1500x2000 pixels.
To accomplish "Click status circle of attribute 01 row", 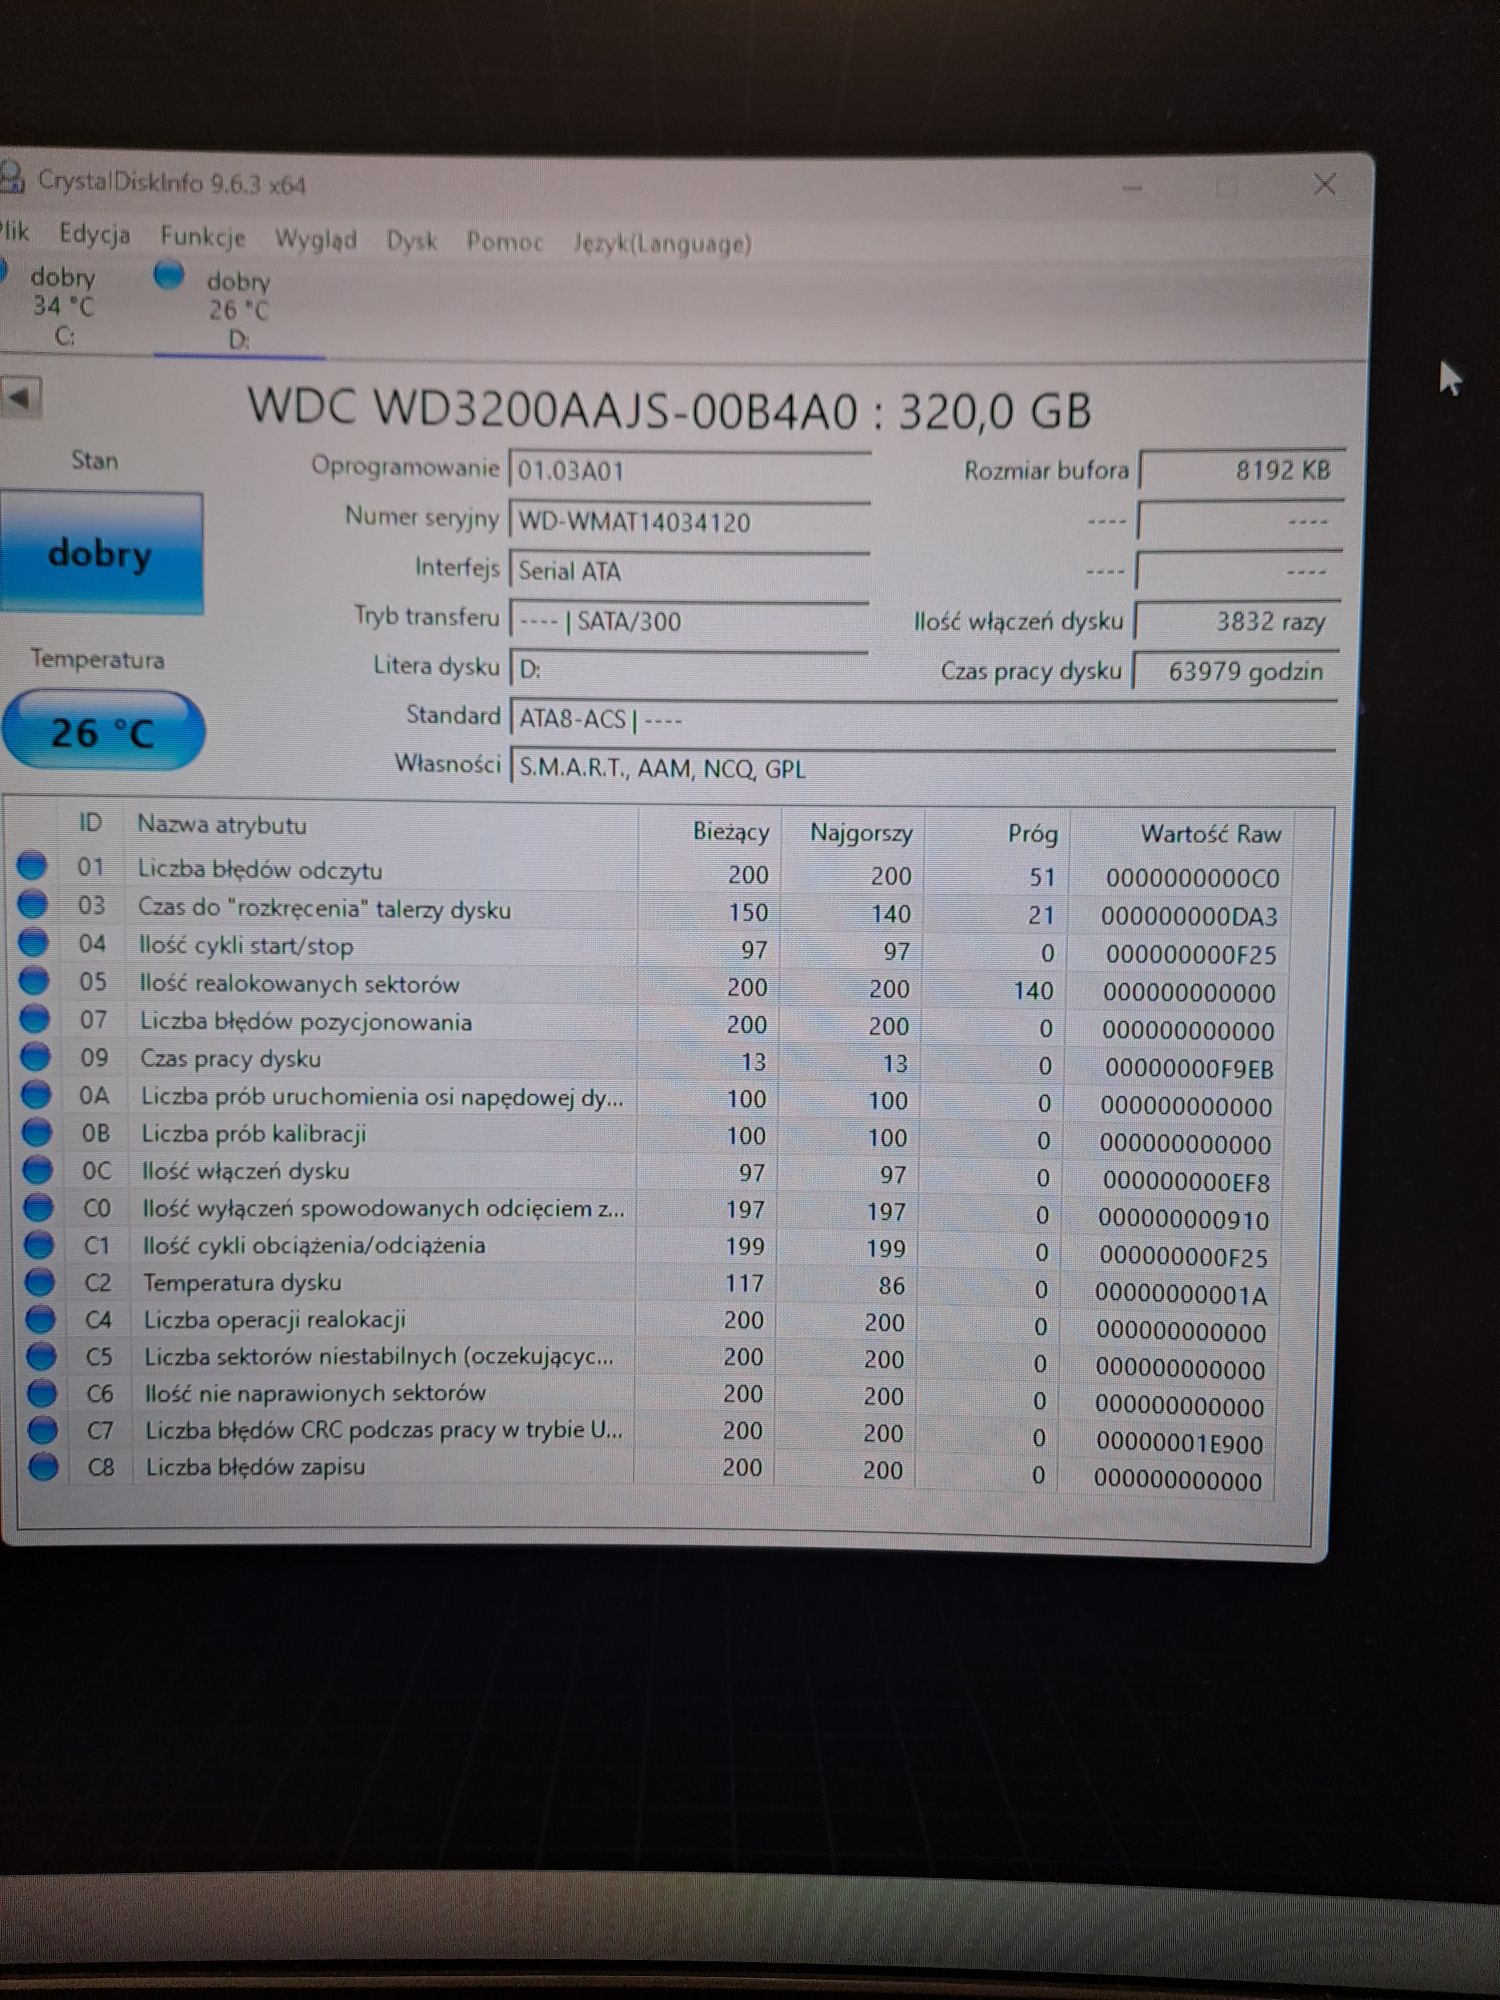I will [x=32, y=865].
